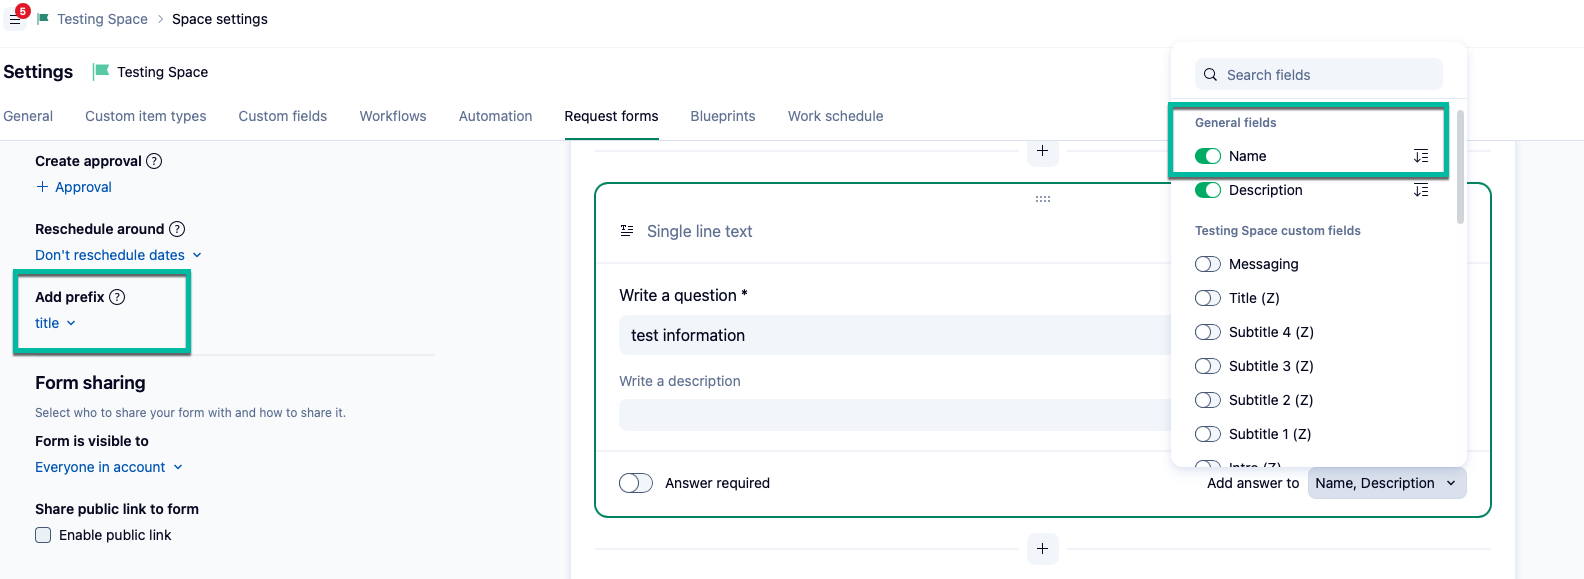The width and height of the screenshot is (1584, 579).
Task: Open the Name, Description answer dropdown
Action: coord(1387,483)
